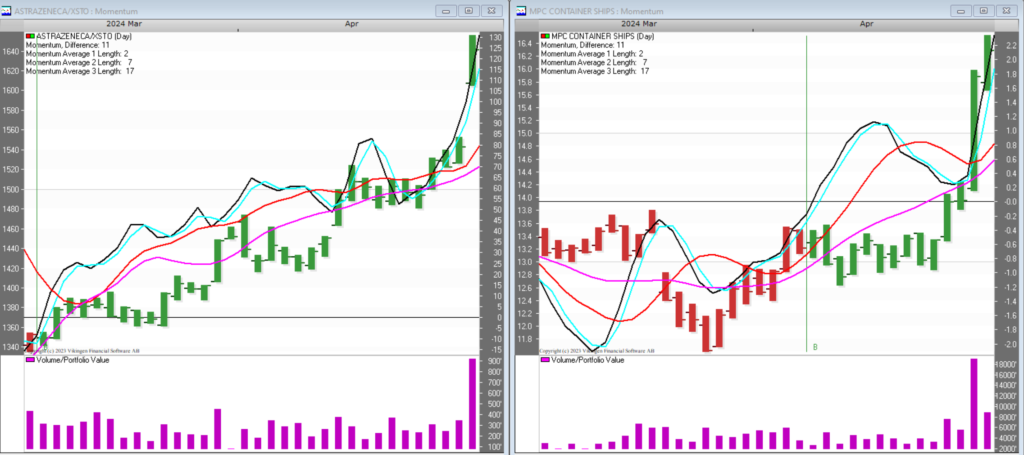The height and width of the screenshot is (455, 1024).
Task: Click the MPC Container Ships window system icon
Action: click(521, 8)
